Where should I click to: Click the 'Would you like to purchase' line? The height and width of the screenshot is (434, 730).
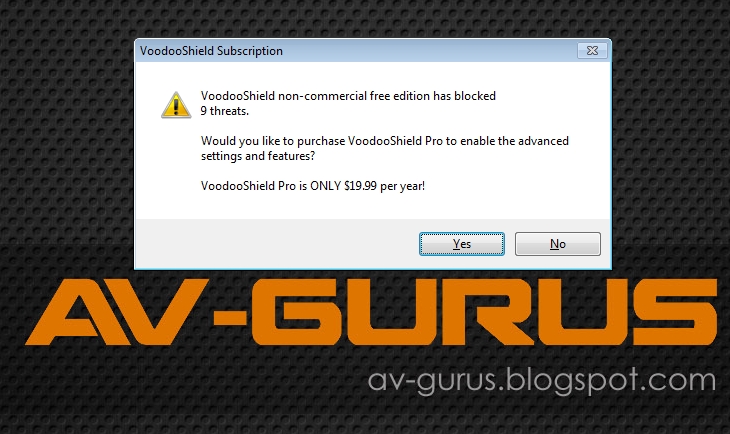pyautogui.click(x=385, y=141)
